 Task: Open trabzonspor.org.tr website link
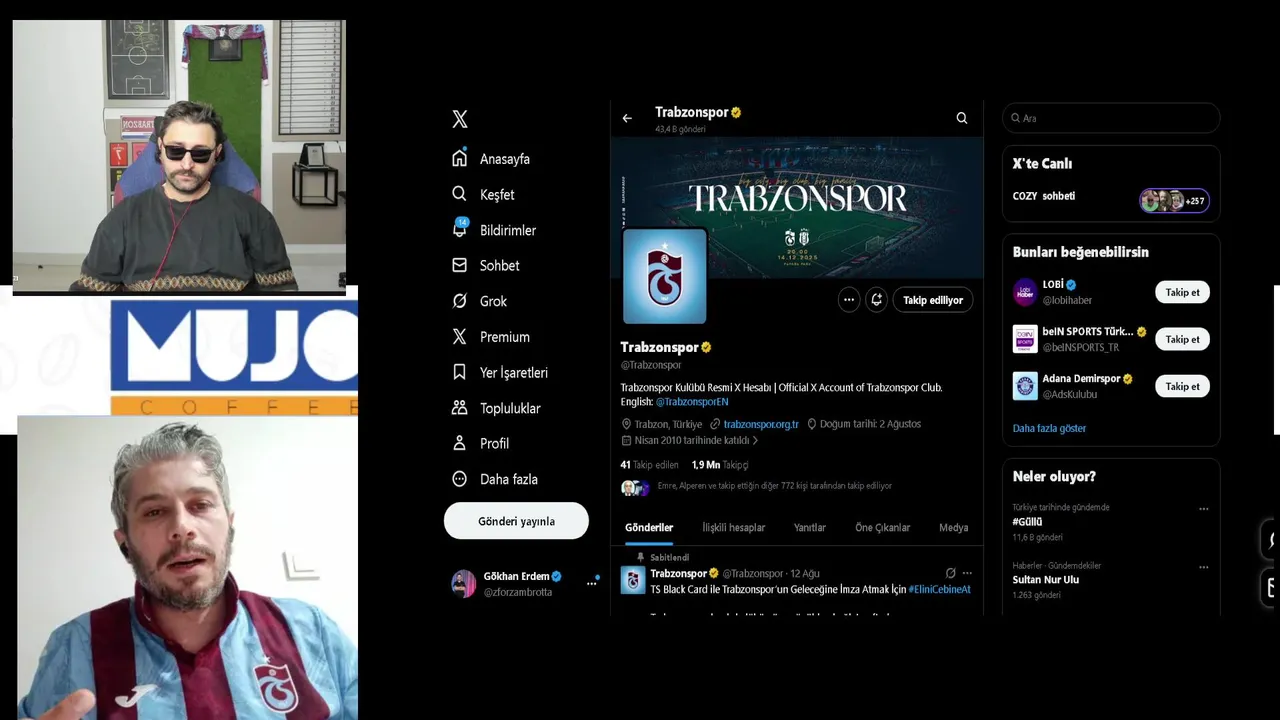(761, 424)
